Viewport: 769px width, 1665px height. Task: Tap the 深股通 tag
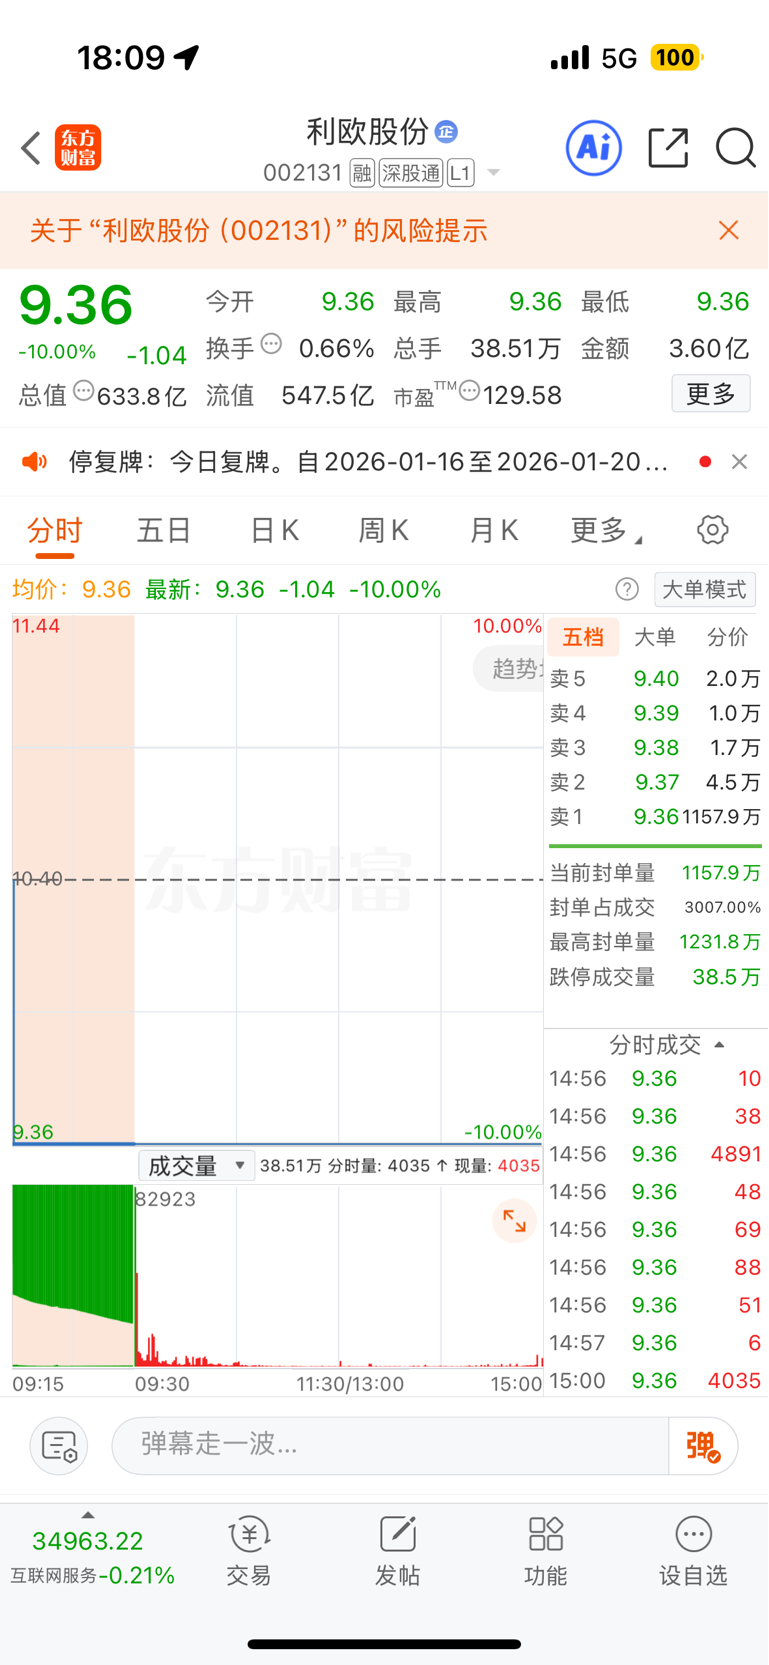[x=410, y=173]
